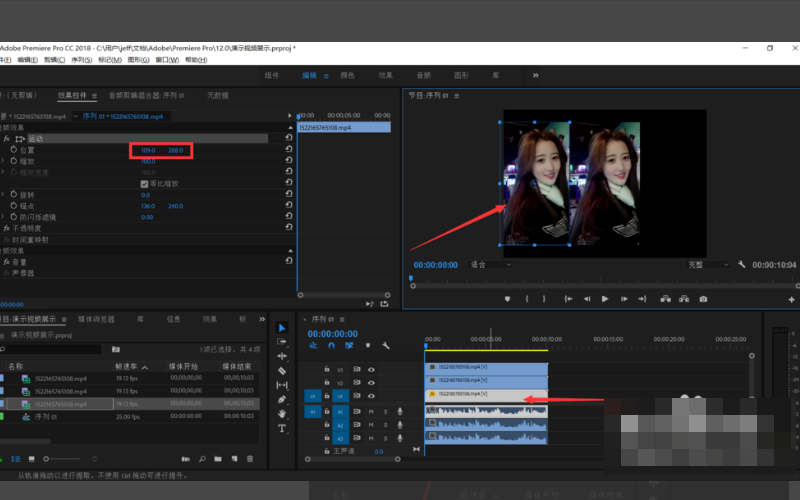Open 序列(S) menu
This screenshot has width=800, height=500.
(82, 60)
